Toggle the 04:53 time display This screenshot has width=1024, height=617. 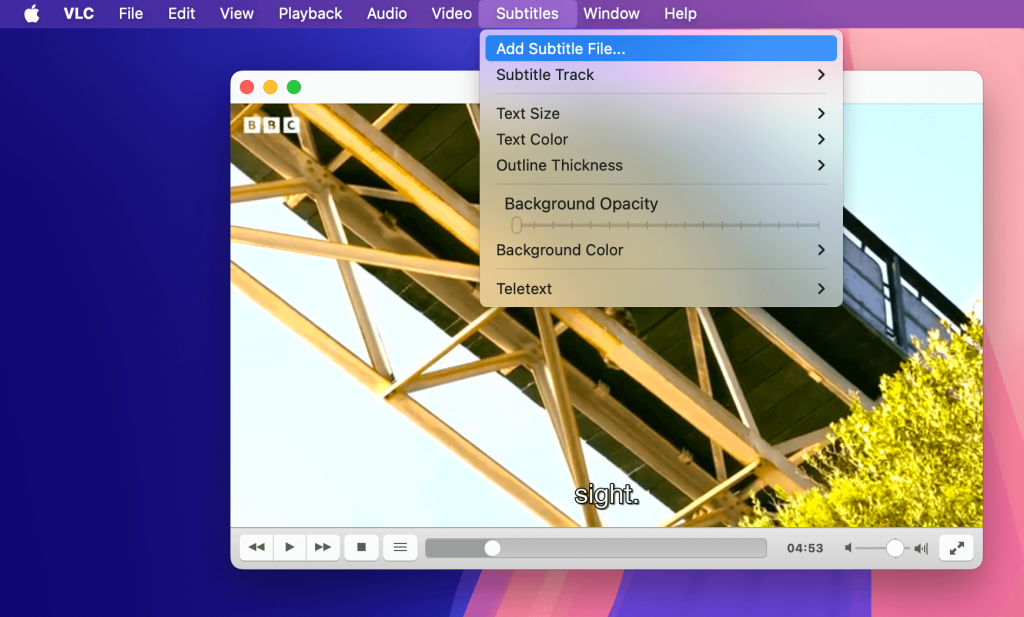[x=805, y=548]
